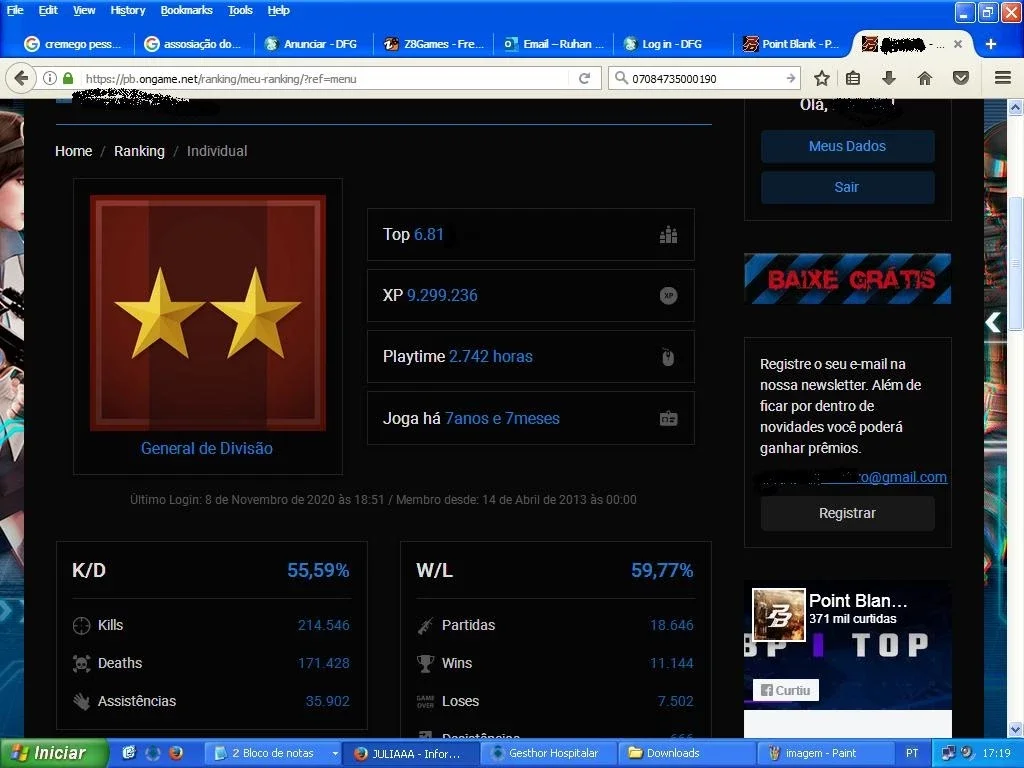Go to Ranking breadcrumb link
The height and width of the screenshot is (768, 1024).
139,151
